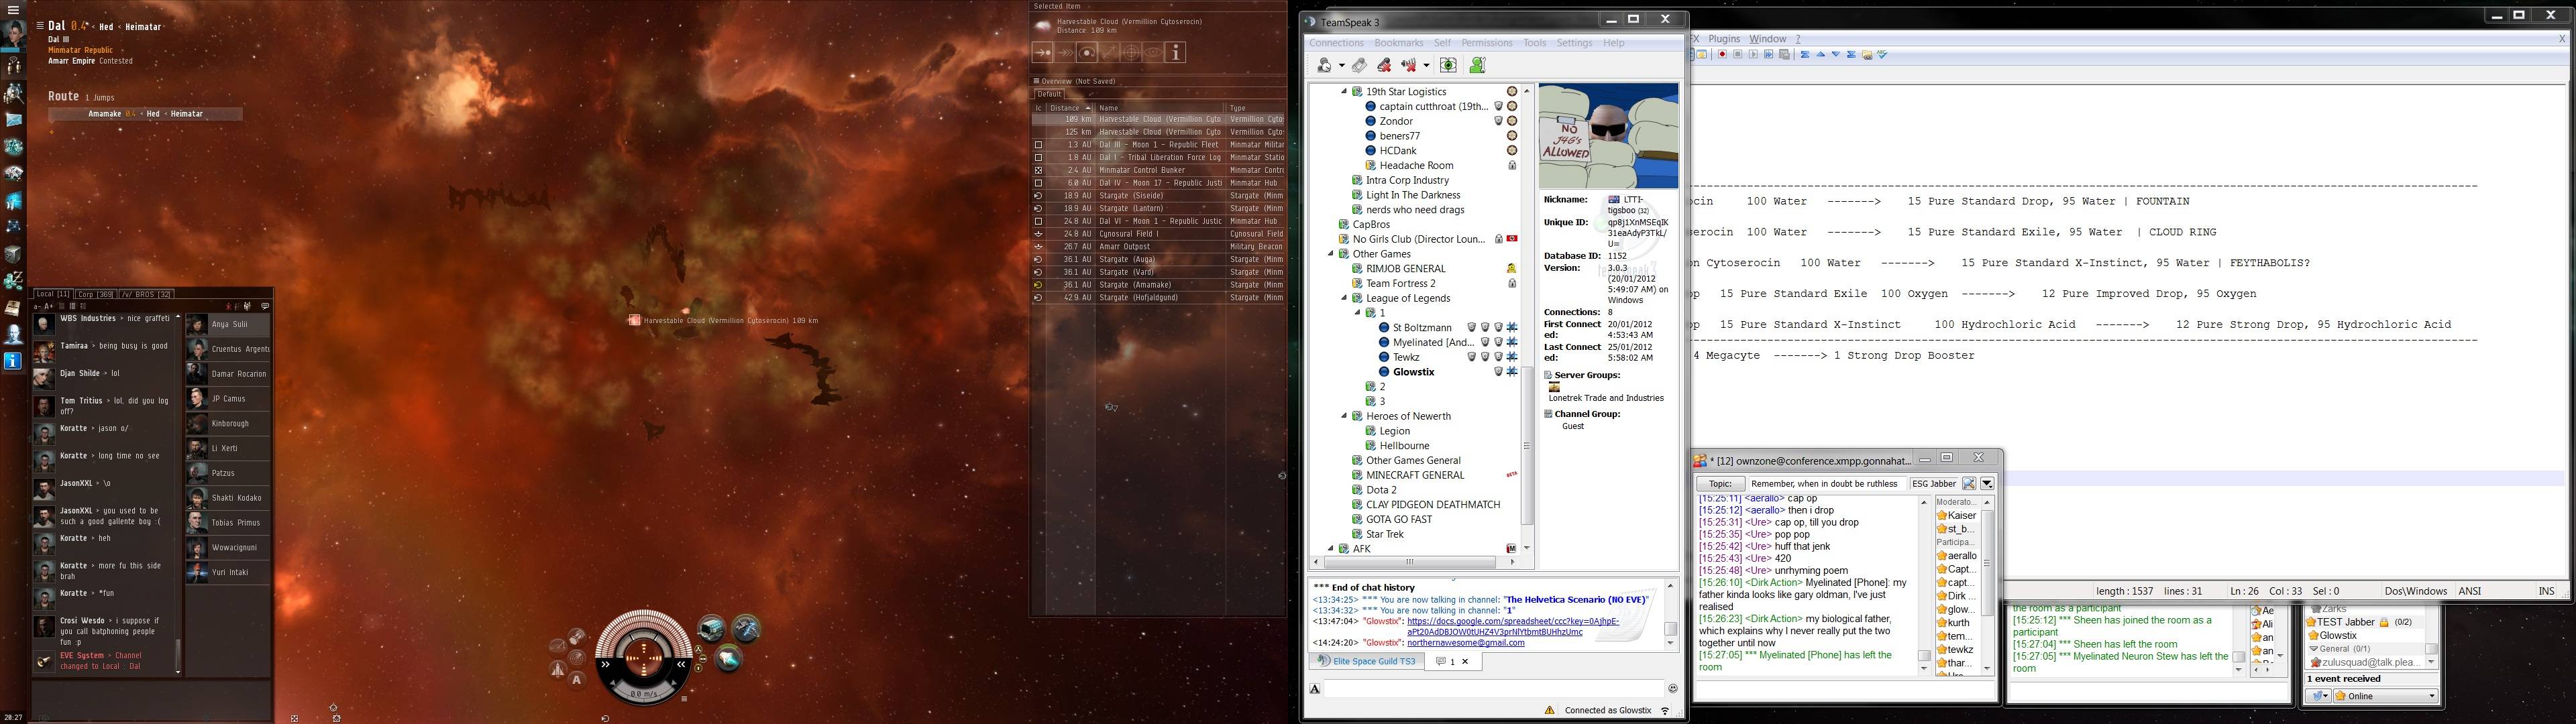Select Stargate (Amamake) in the overview

1159,285
